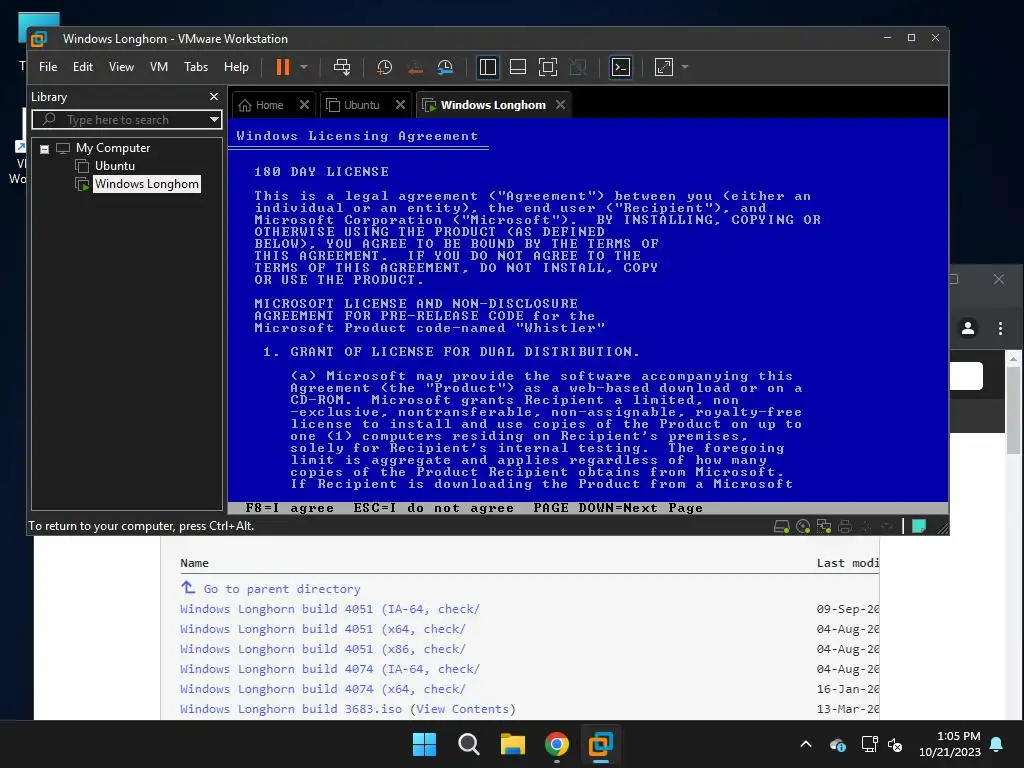This screenshot has height=768, width=1024.
Task: Collapse the My Computer tree node
Action: pos(44,149)
